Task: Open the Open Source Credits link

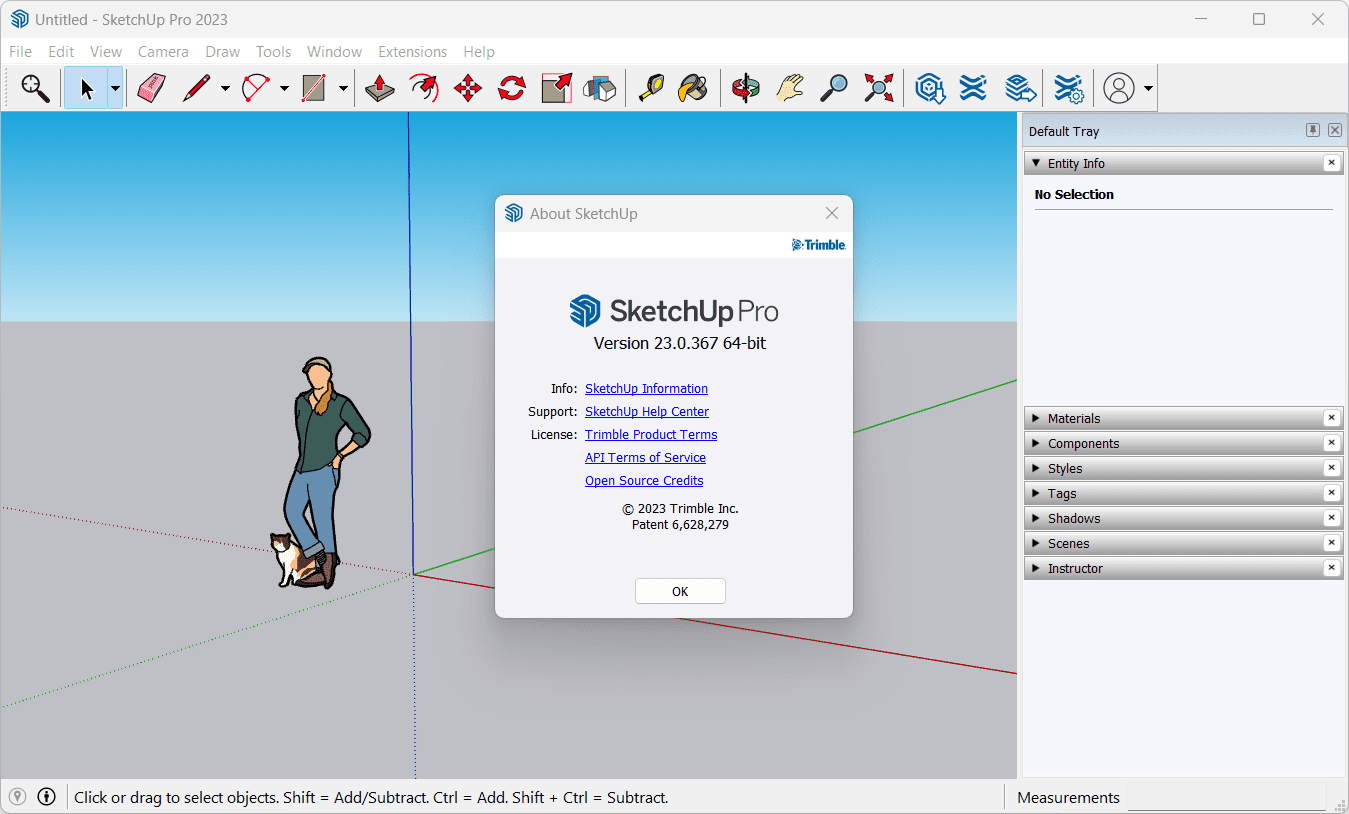Action: pyautogui.click(x=644, y=480)
